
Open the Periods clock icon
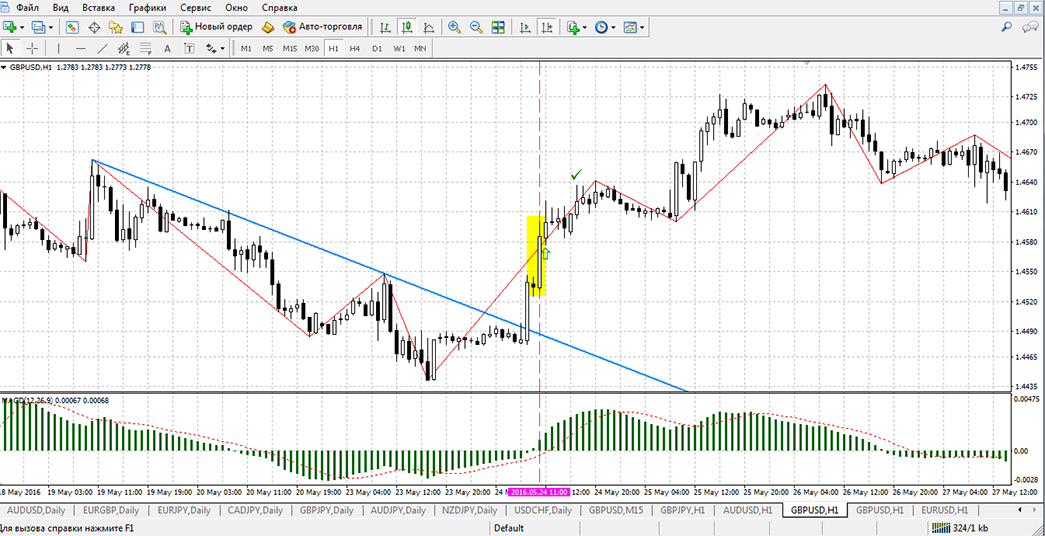[601, 27]
